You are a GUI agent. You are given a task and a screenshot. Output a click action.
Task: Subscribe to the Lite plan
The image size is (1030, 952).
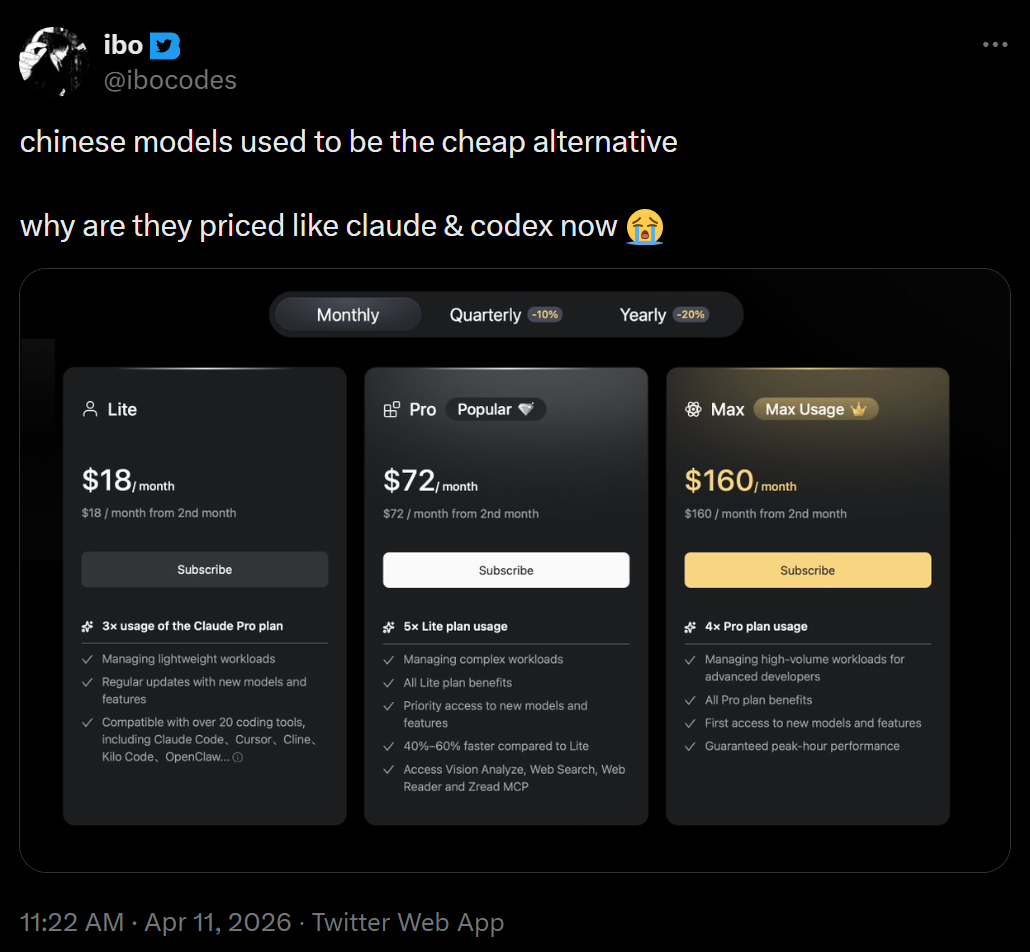coord(205,569)
